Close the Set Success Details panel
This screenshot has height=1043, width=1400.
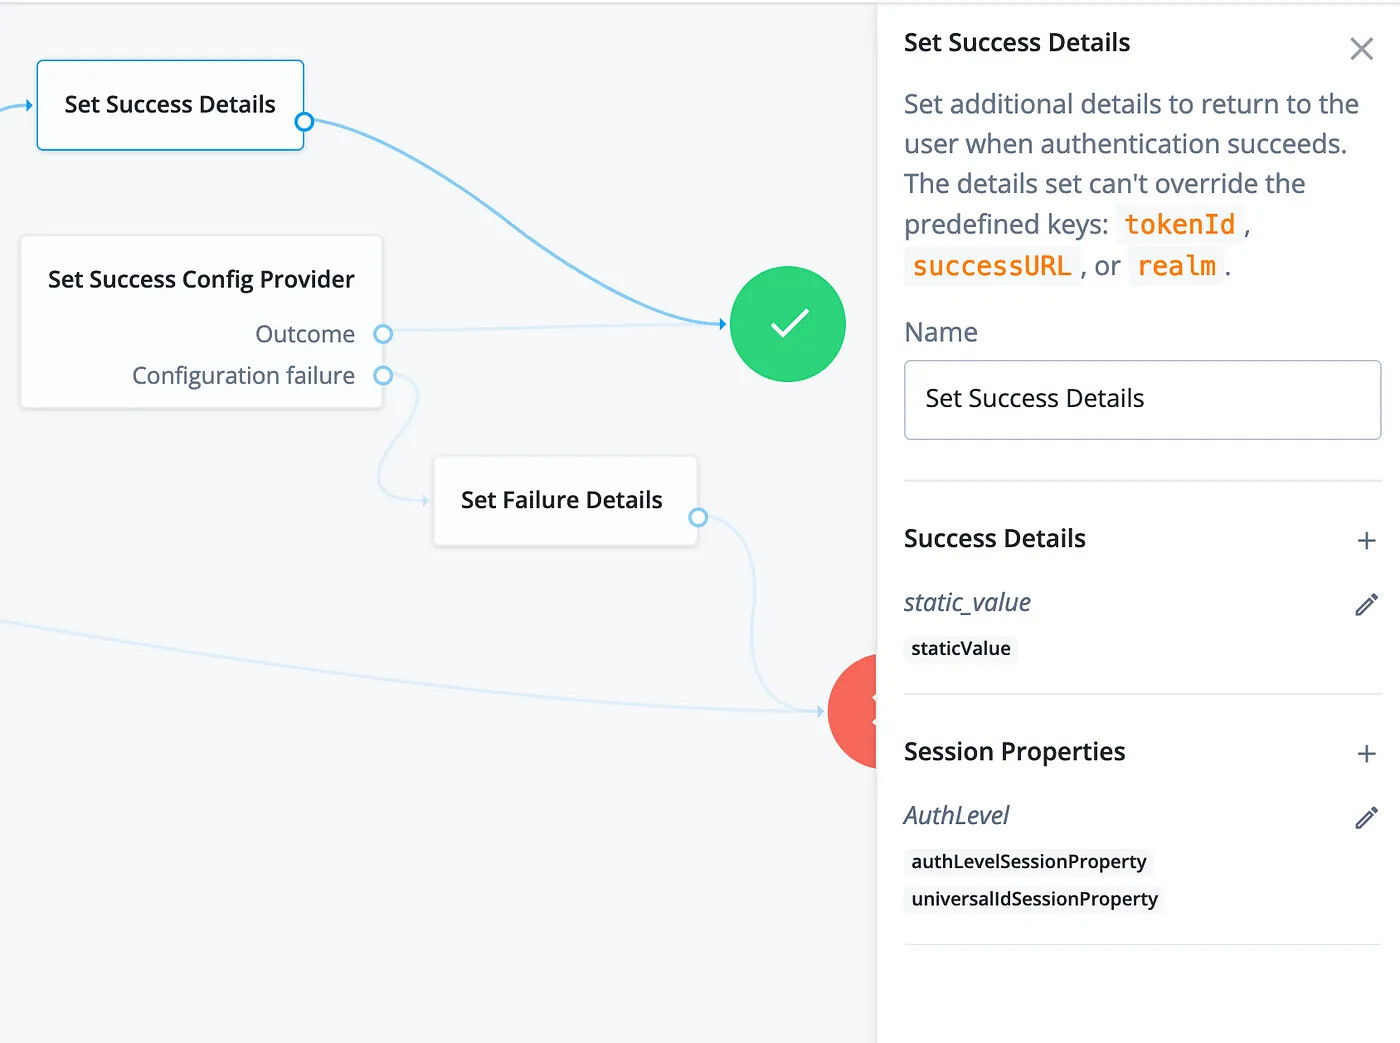[x=1361, y=49]
